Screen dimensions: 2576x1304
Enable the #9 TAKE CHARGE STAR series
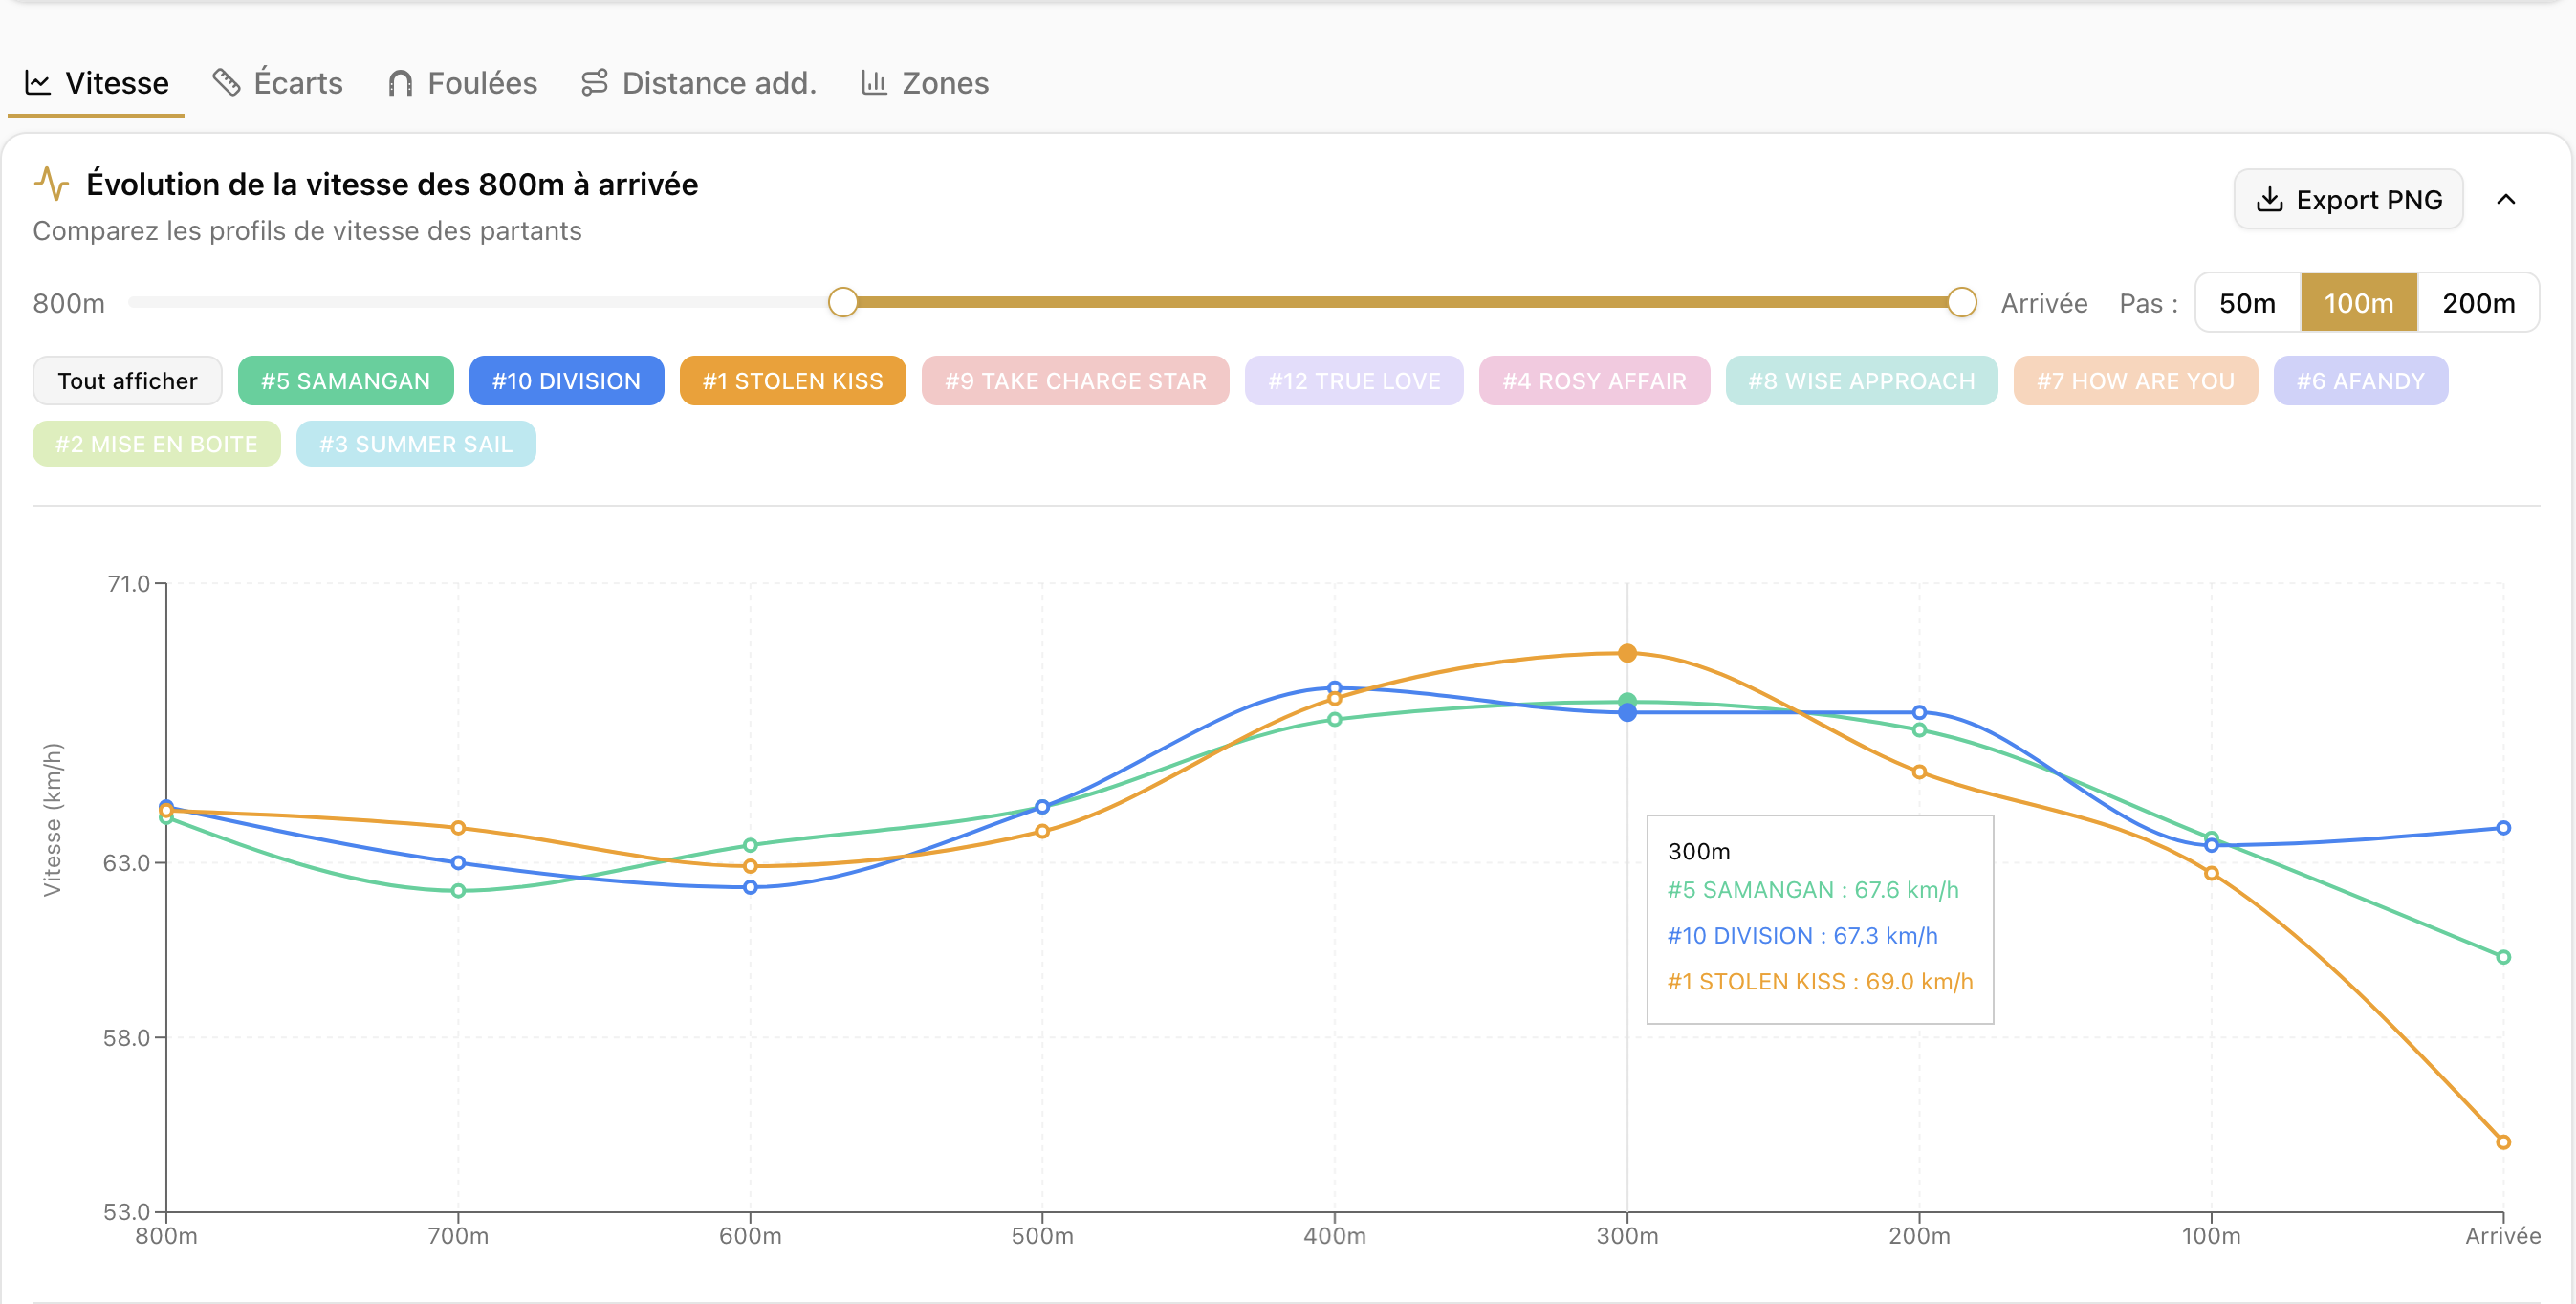(x=1075, y=381)
